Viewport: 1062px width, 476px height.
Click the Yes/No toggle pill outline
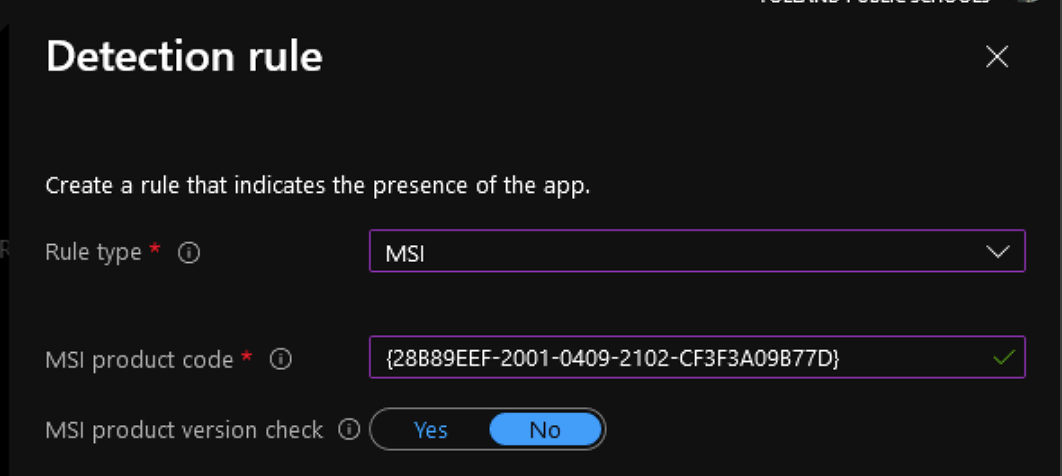[488, 429]
